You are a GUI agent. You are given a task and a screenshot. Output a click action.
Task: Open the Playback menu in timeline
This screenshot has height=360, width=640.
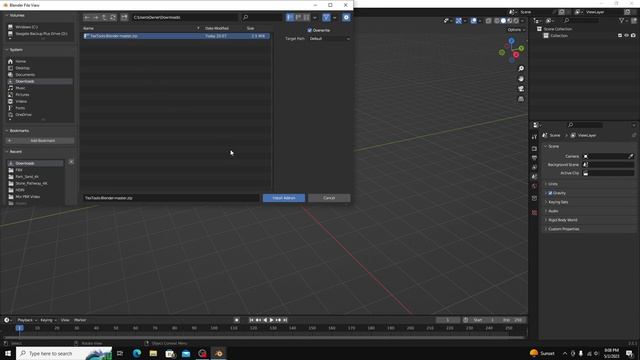click(27, 320)
